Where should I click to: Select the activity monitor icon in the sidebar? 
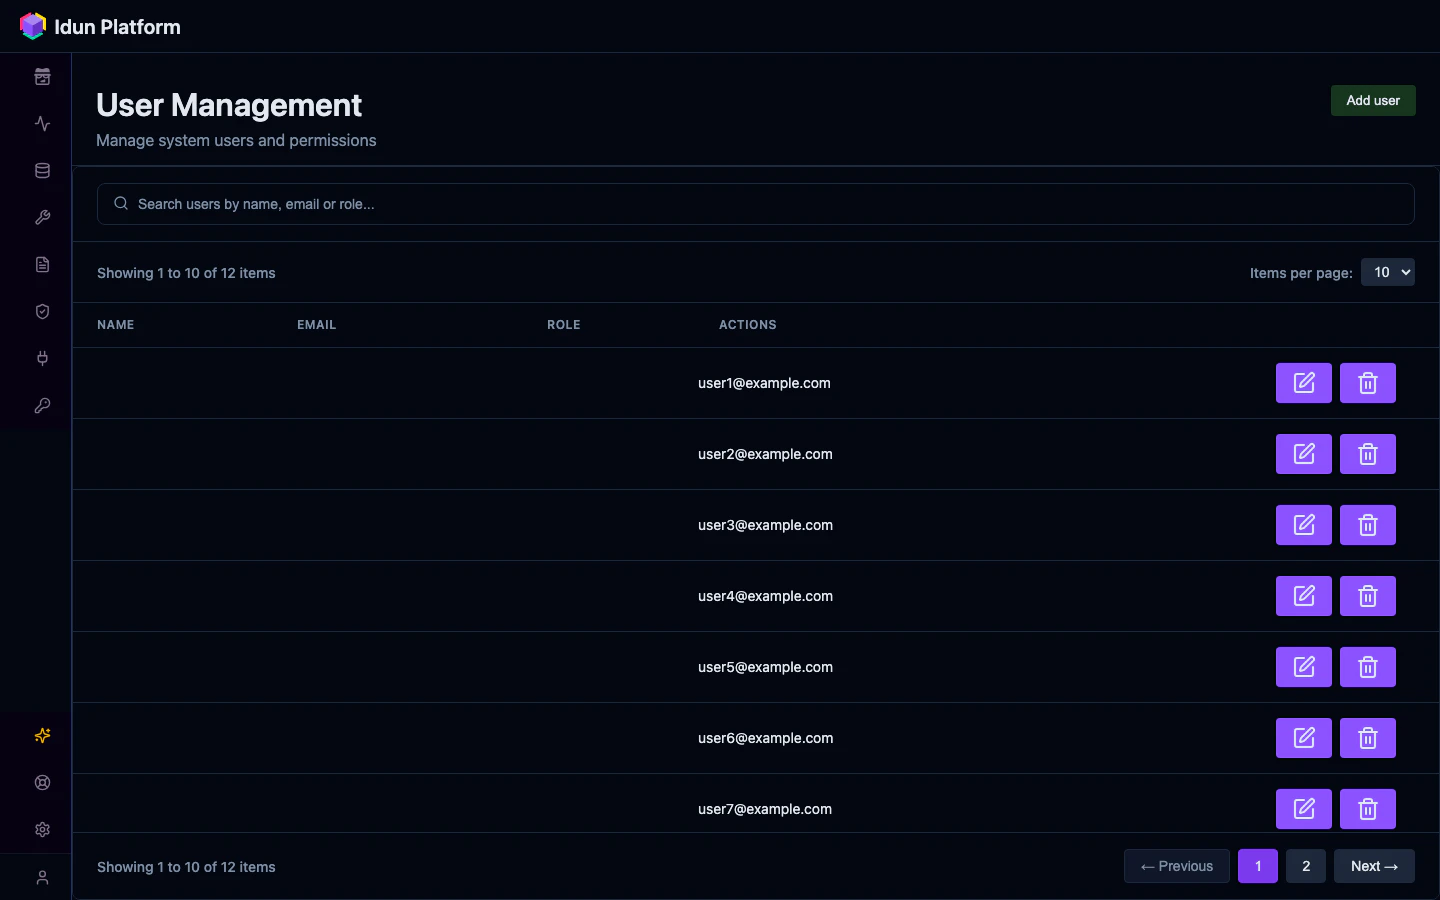(x=42, y=124)
